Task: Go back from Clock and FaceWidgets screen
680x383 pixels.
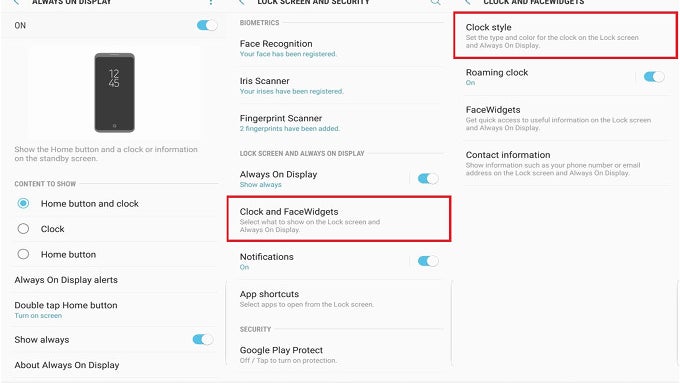Action: 468,2
